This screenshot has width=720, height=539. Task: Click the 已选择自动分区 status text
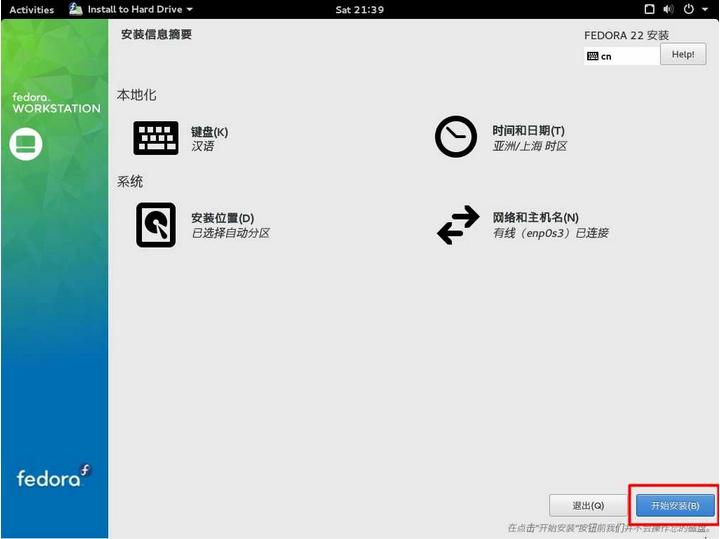(231, 233)
